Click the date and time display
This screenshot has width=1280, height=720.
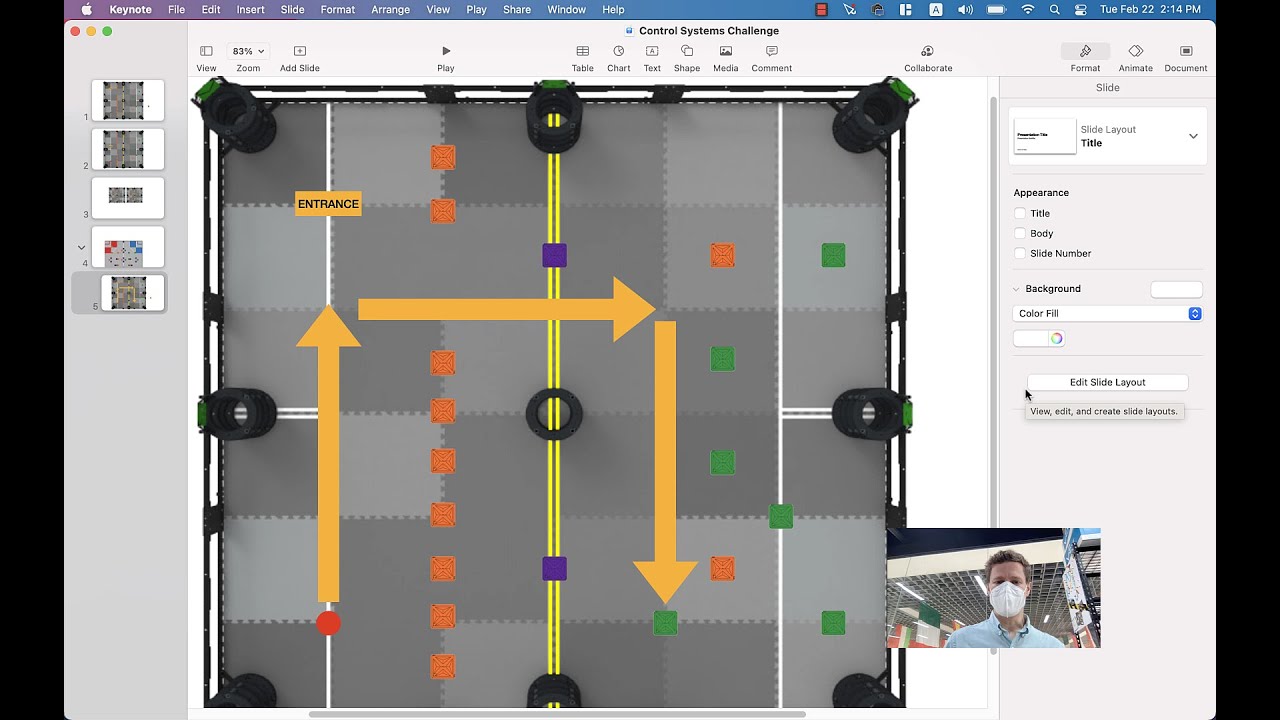1150,10
